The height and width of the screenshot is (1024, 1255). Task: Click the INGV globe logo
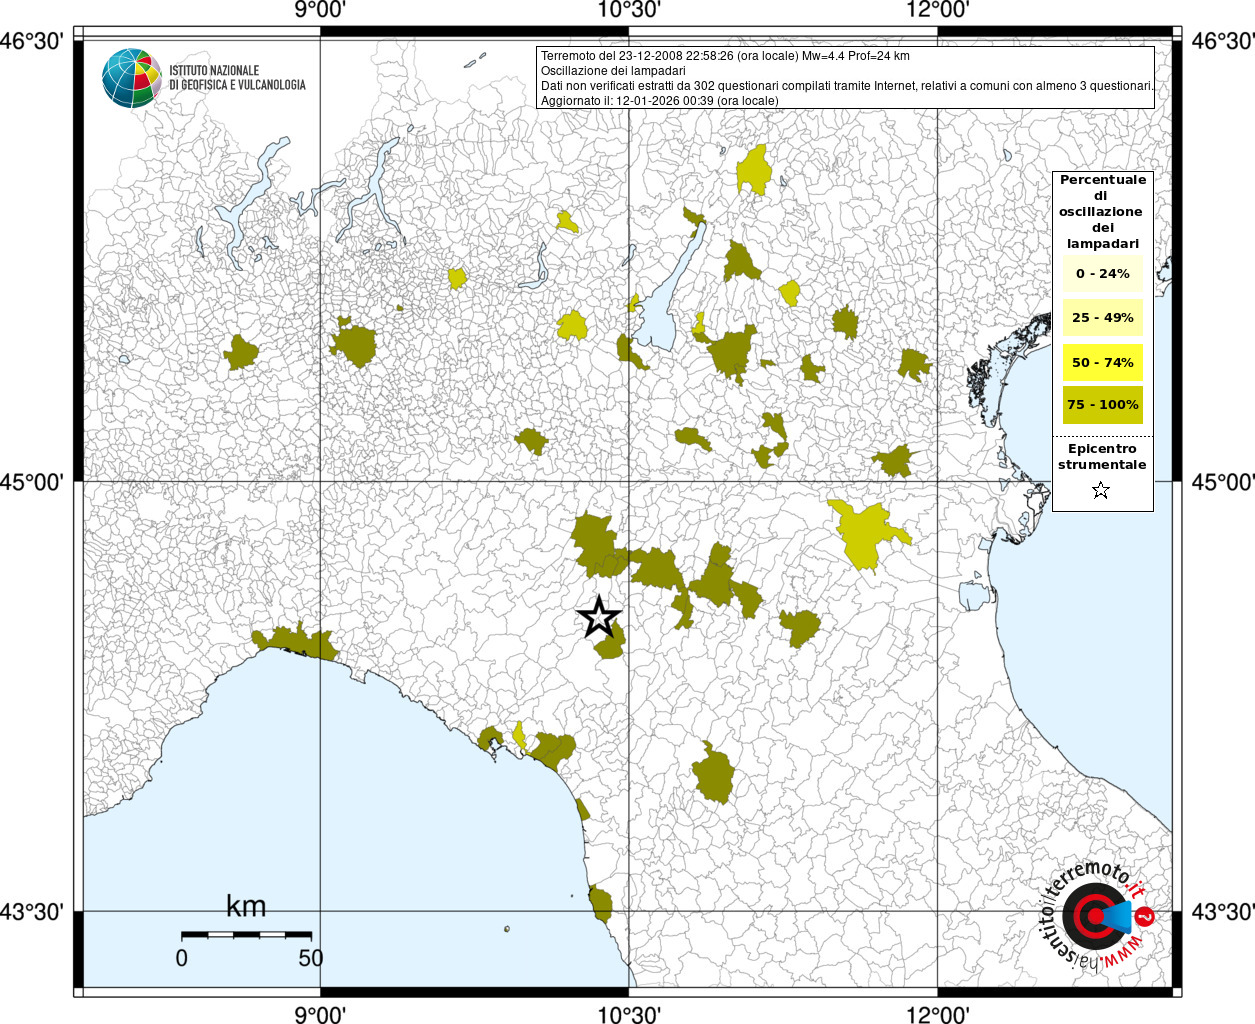[x=131, y=78]
